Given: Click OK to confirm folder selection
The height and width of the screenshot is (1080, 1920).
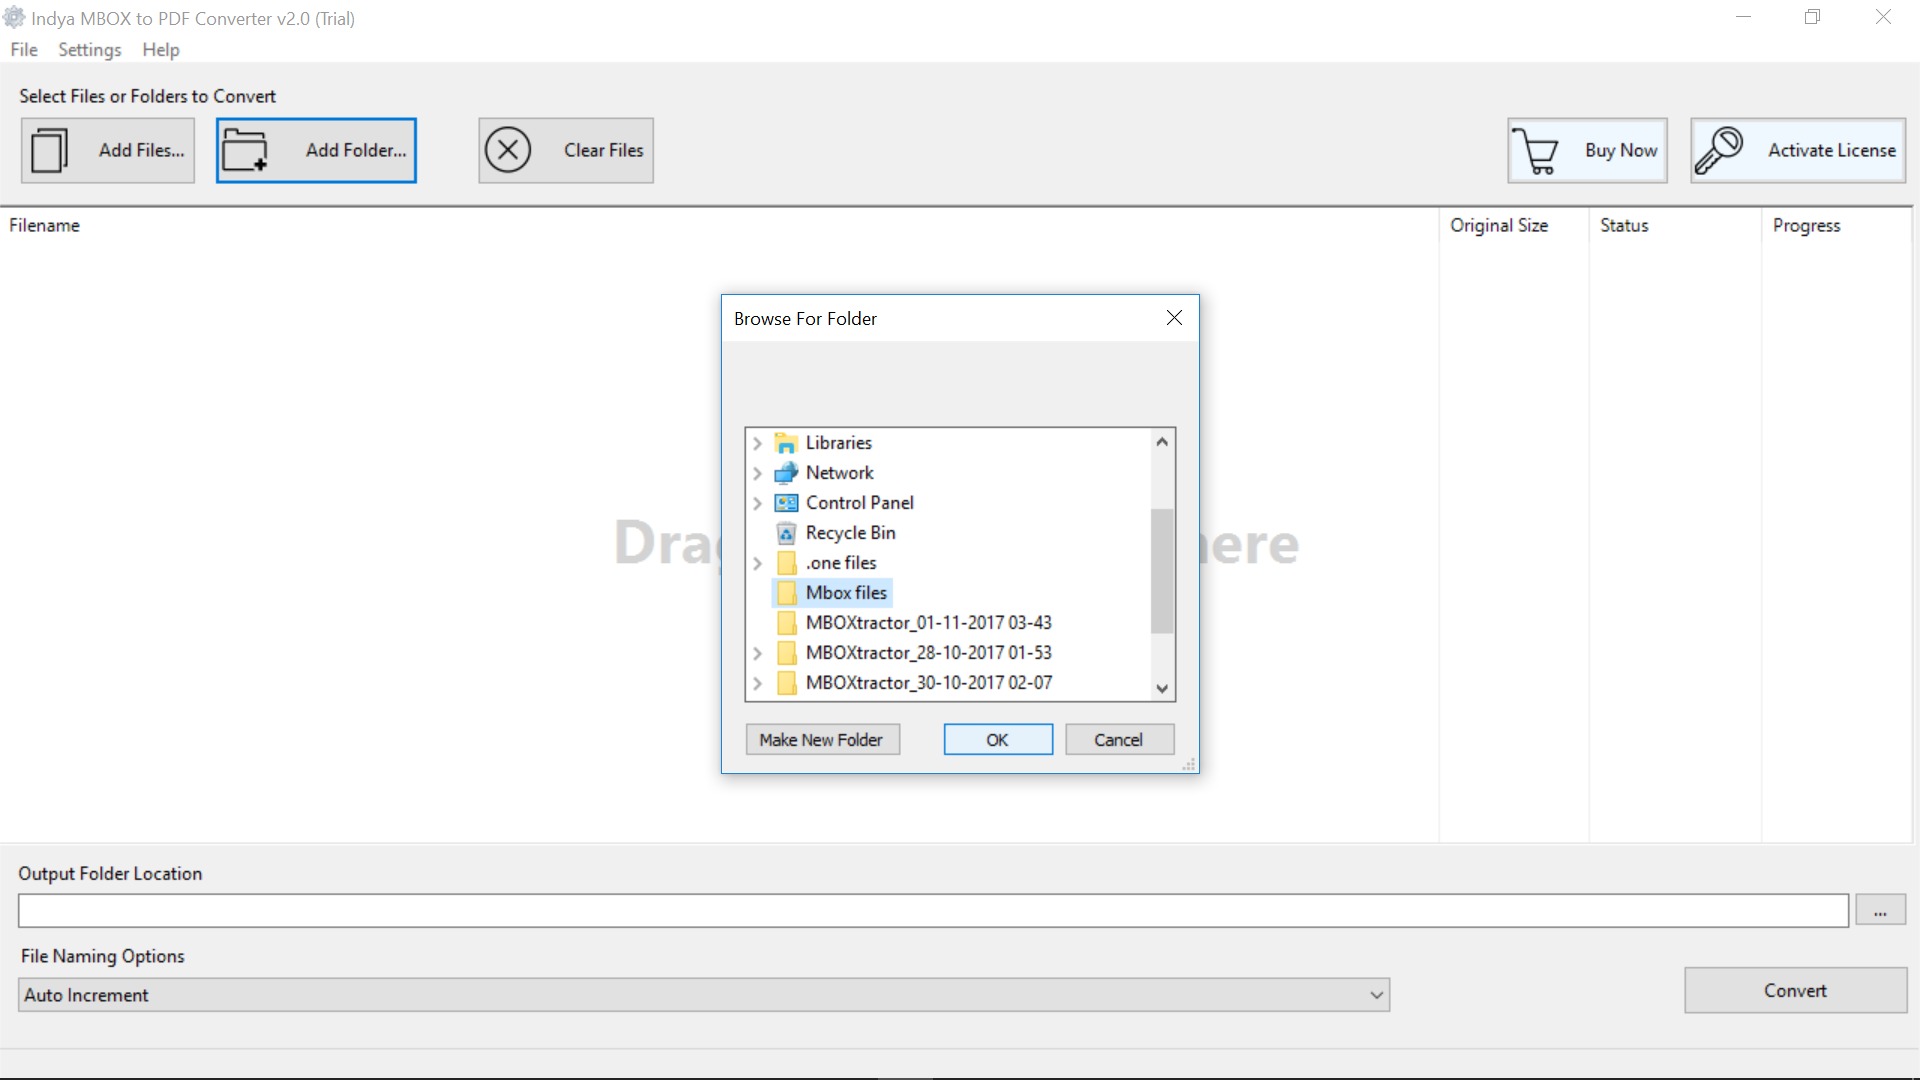Looking at the screenshot, I should pyautogui.click(x=997, y=738).
